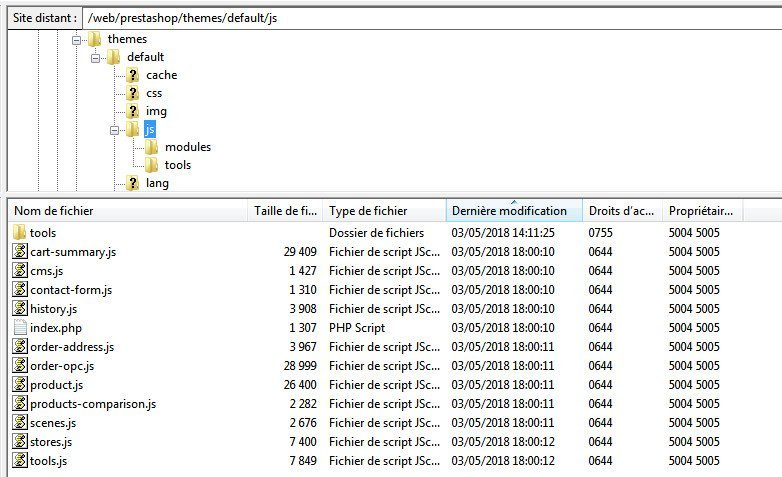Click the contact-form.js script icon

click(x=19, y=289)
